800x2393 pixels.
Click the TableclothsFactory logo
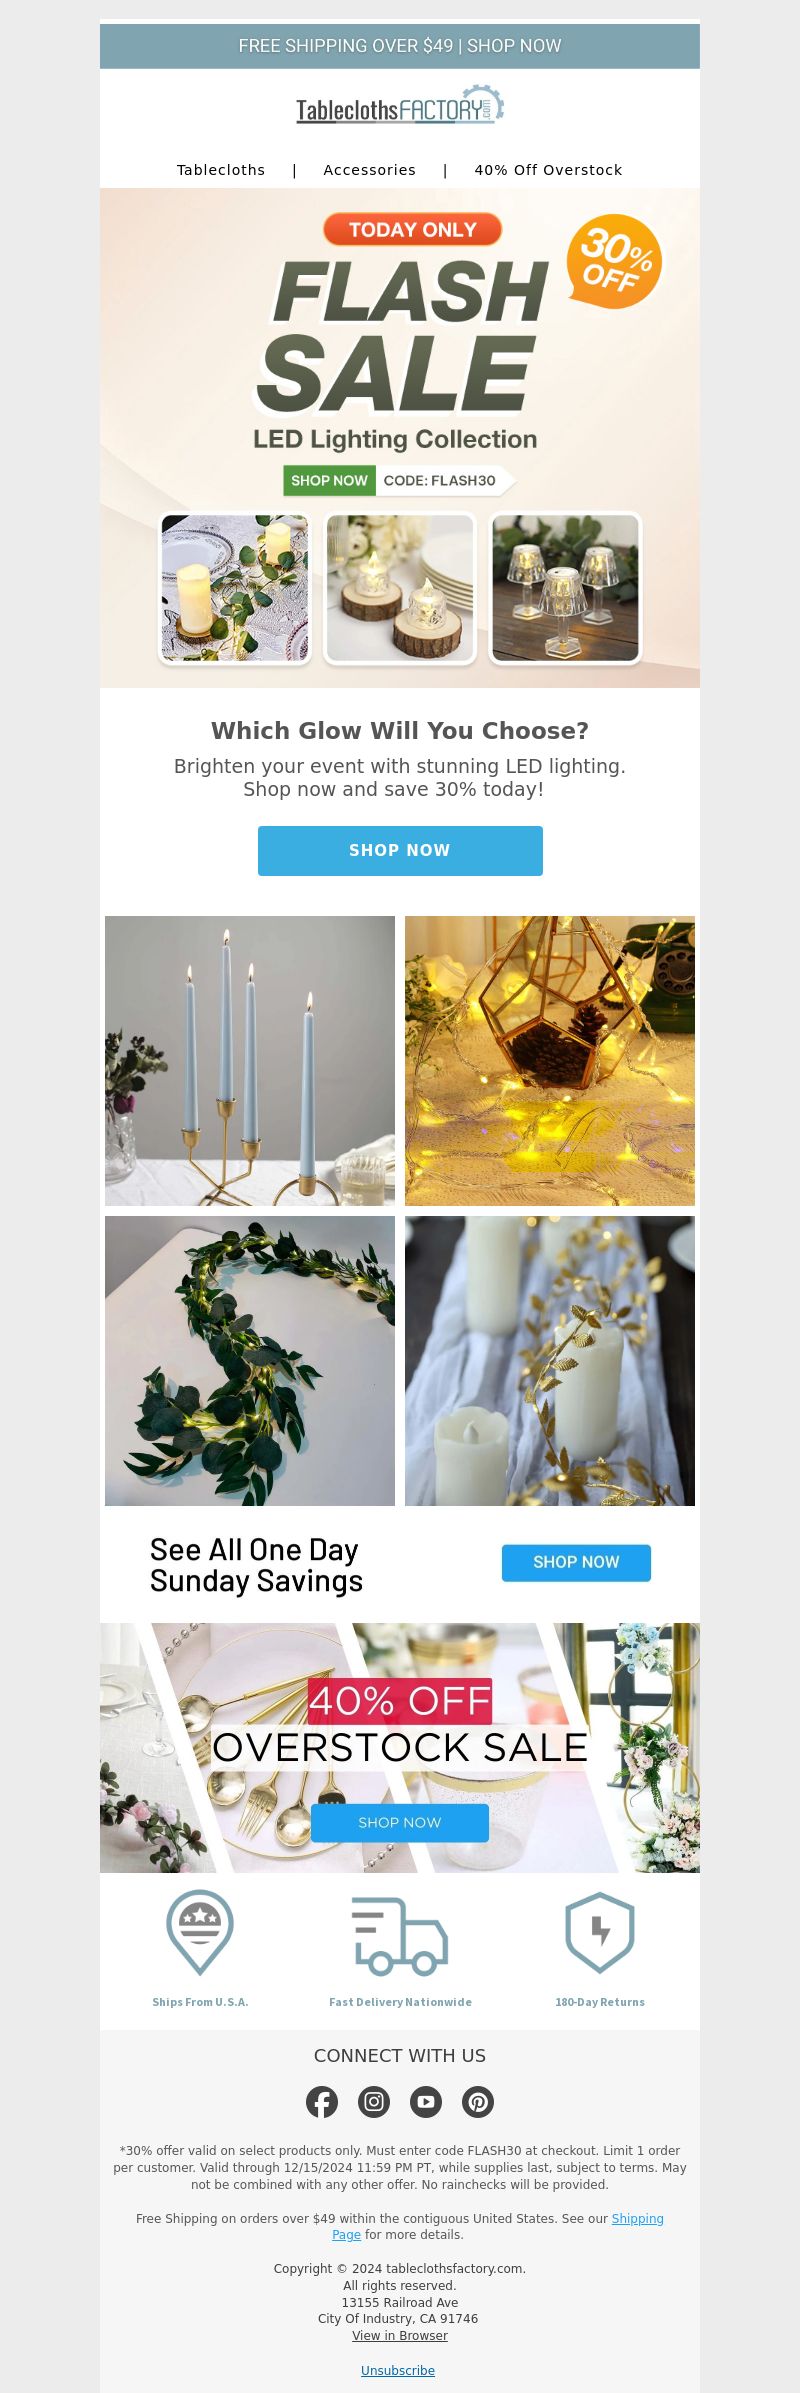(x=400, y=106)
